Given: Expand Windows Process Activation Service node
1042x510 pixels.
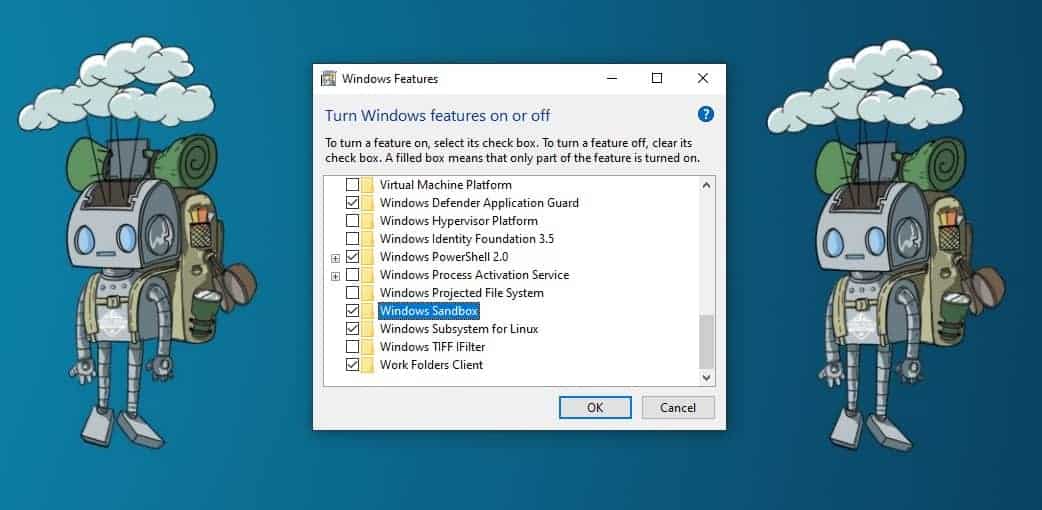Looking at the screenshot, I should pos(336,276).
